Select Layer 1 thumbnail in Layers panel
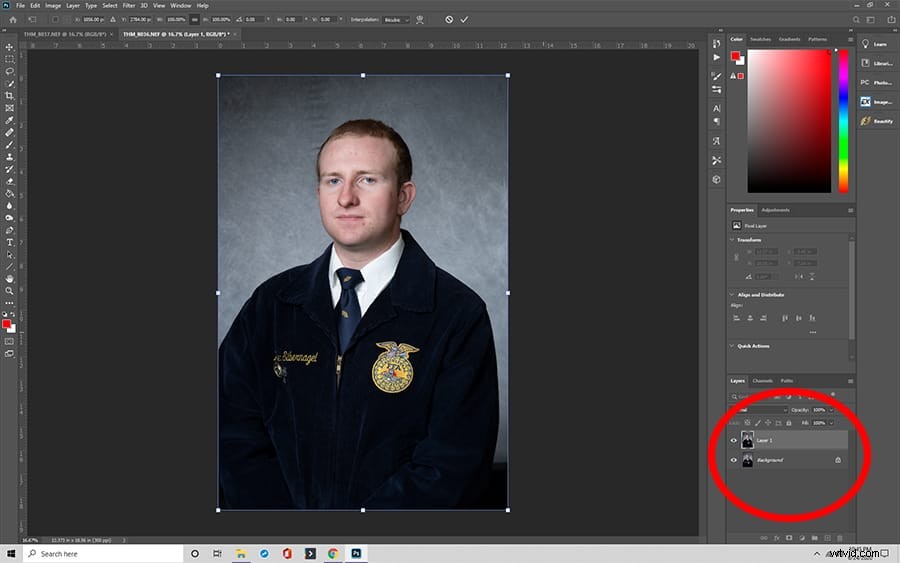The width and height of the screenshot is (900, 563). 747,440
